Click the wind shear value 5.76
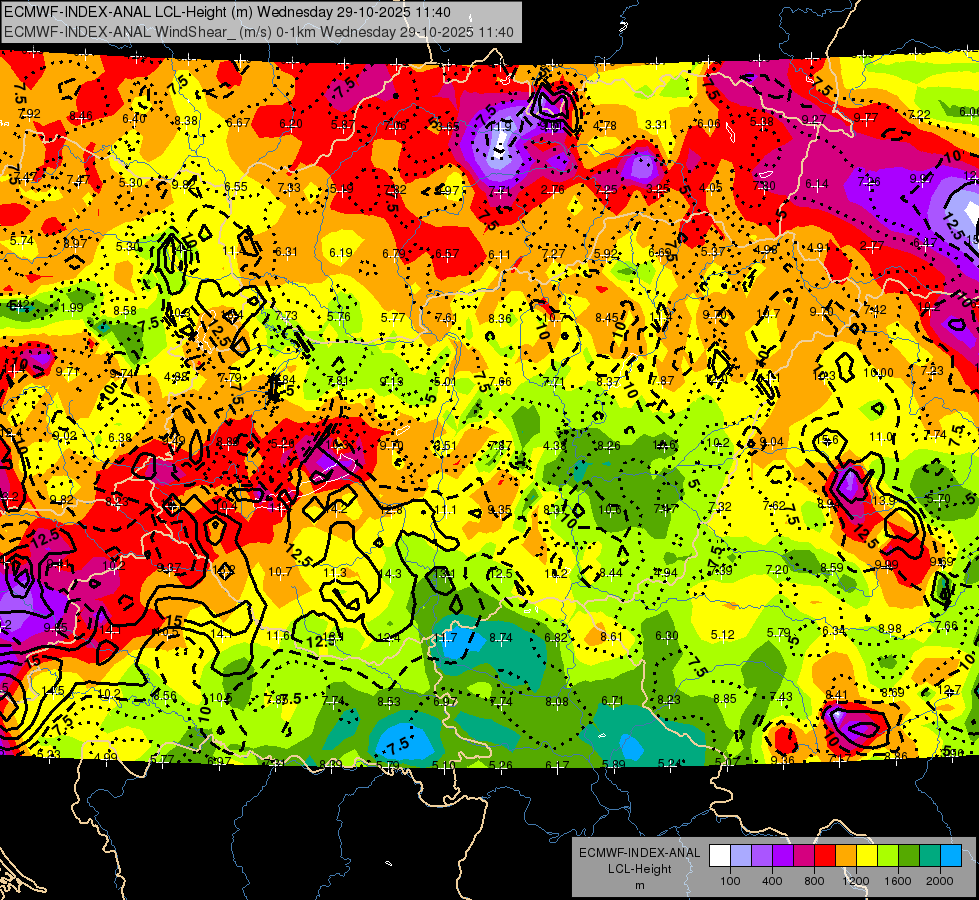Viewport: 979px width, 900px height. [339, 316]
